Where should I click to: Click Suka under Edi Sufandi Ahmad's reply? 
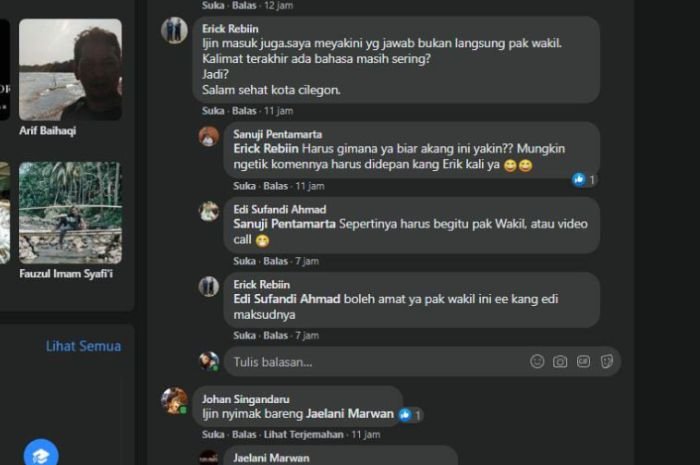244,261
